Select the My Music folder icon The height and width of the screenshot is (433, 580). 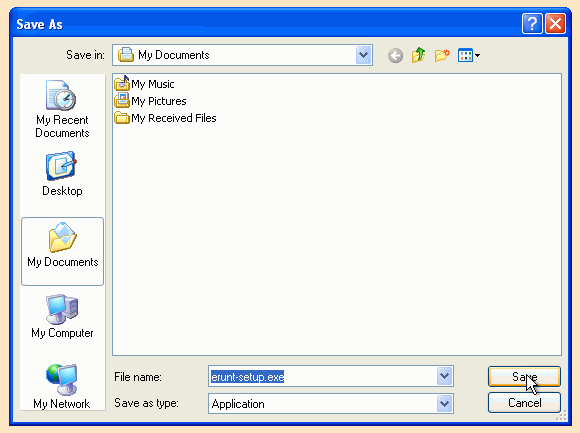[122, 84]
